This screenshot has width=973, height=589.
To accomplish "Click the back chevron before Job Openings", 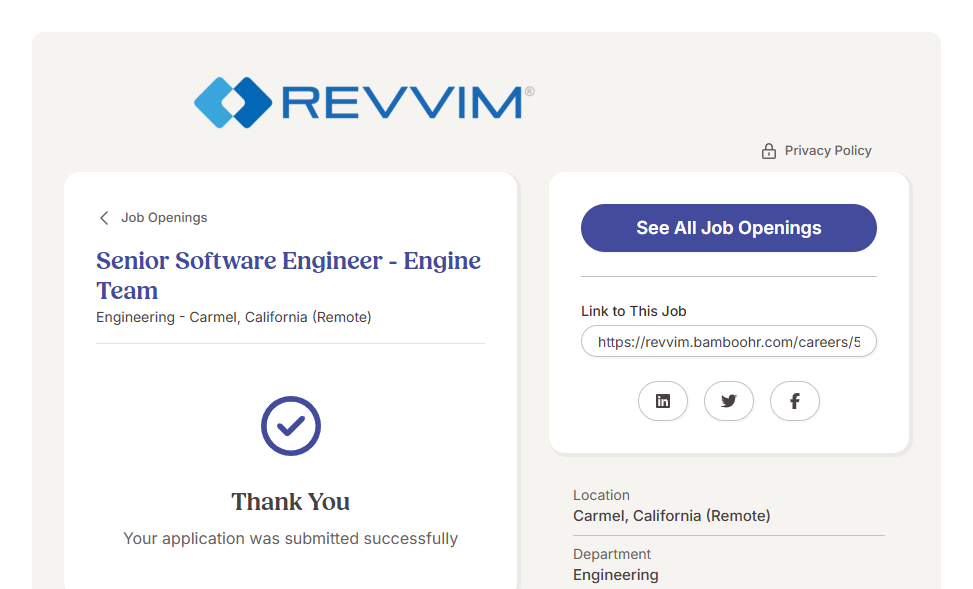I will [x=104, y=218].
